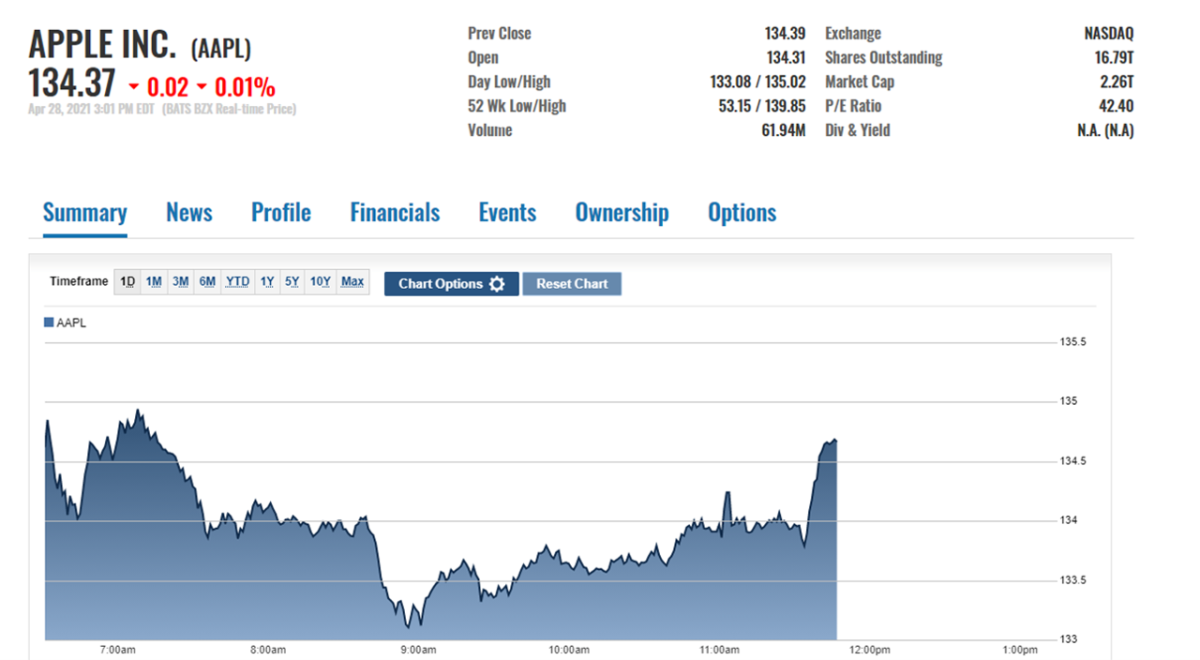Viewport: 1200px width, 660px height.
Task: Click the AAPL legend color square
Action: pos(48,322)
